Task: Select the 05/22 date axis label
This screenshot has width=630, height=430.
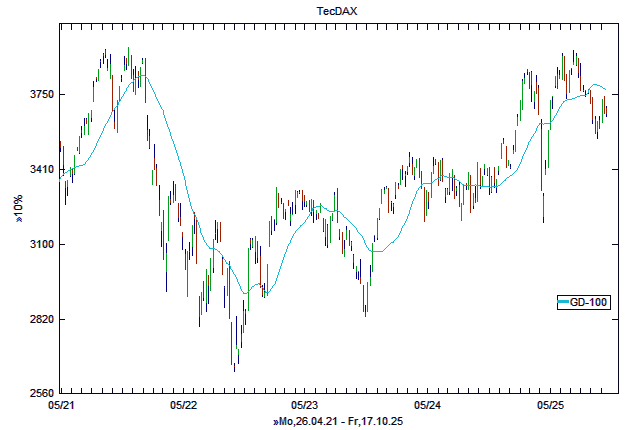Action: 184,406
